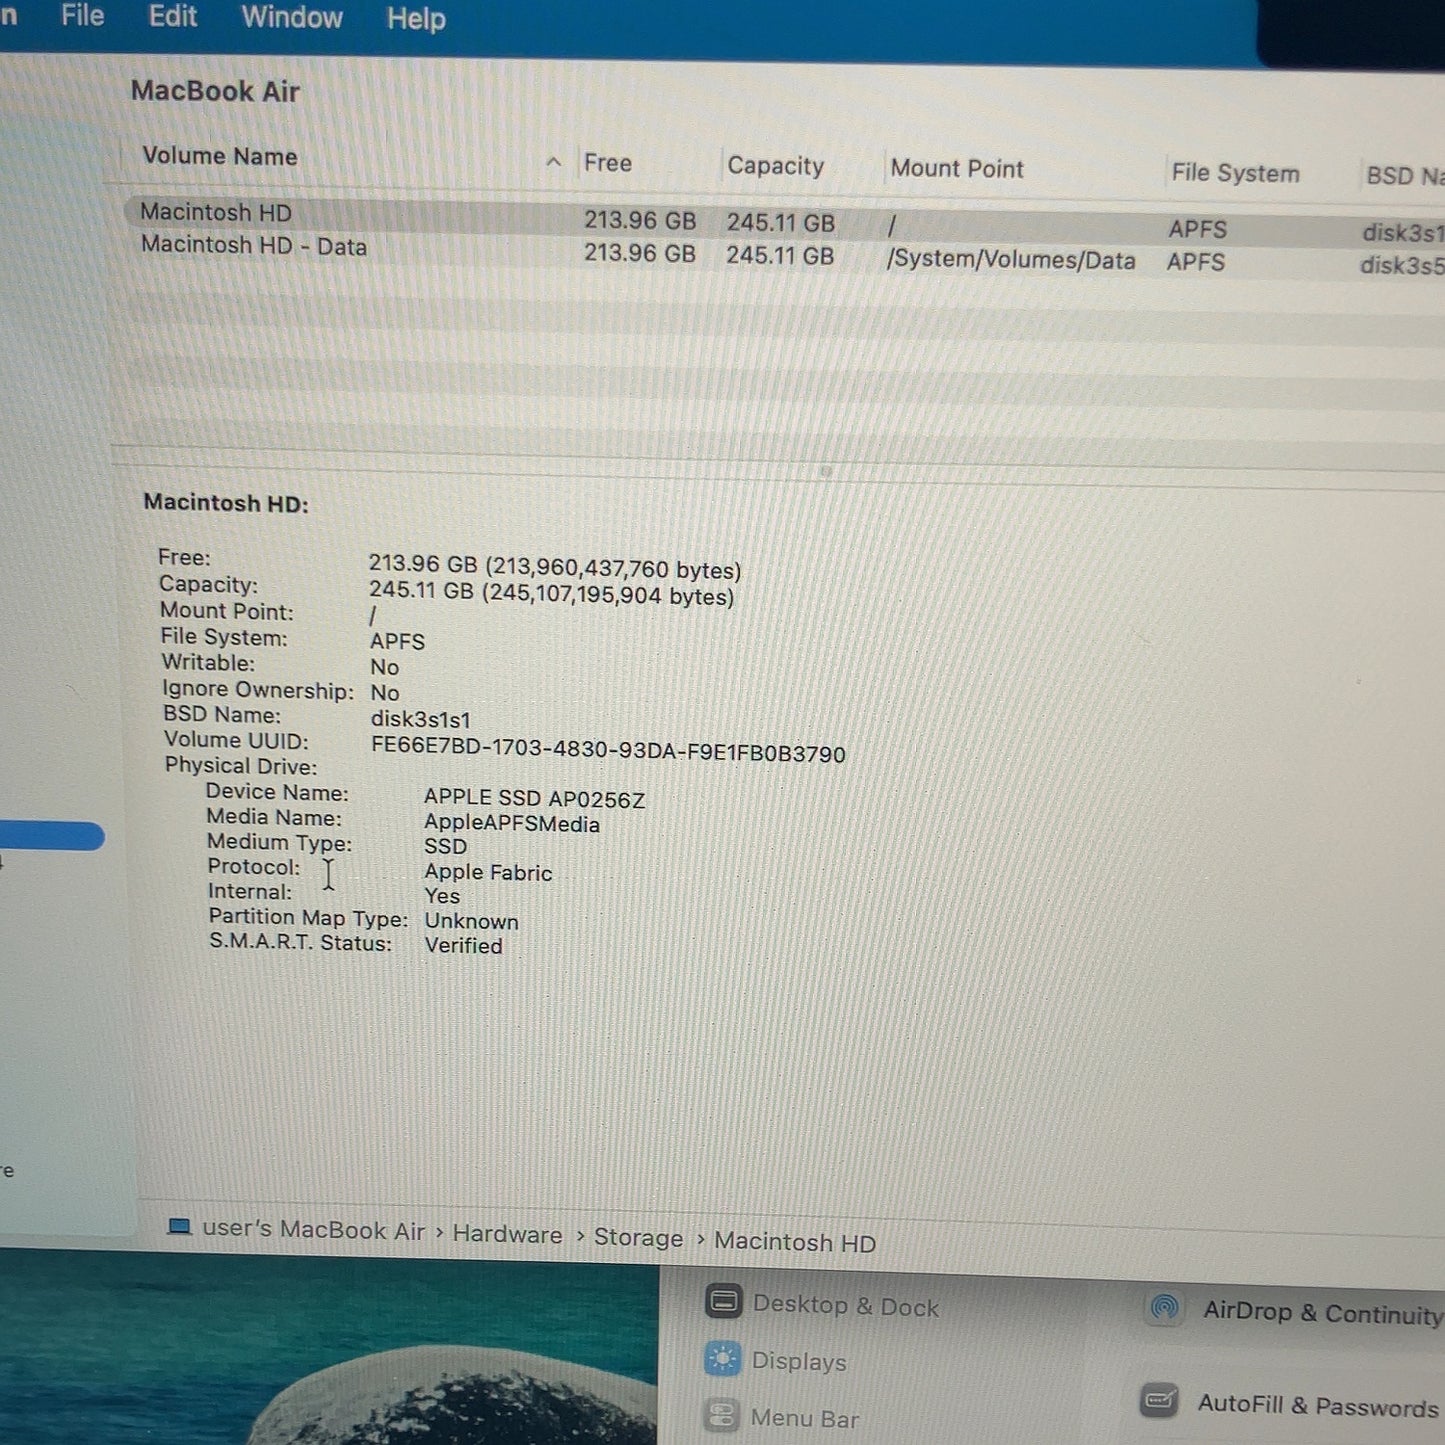Open AutoFill & Passwords settings

(x=1318, y=1406)
